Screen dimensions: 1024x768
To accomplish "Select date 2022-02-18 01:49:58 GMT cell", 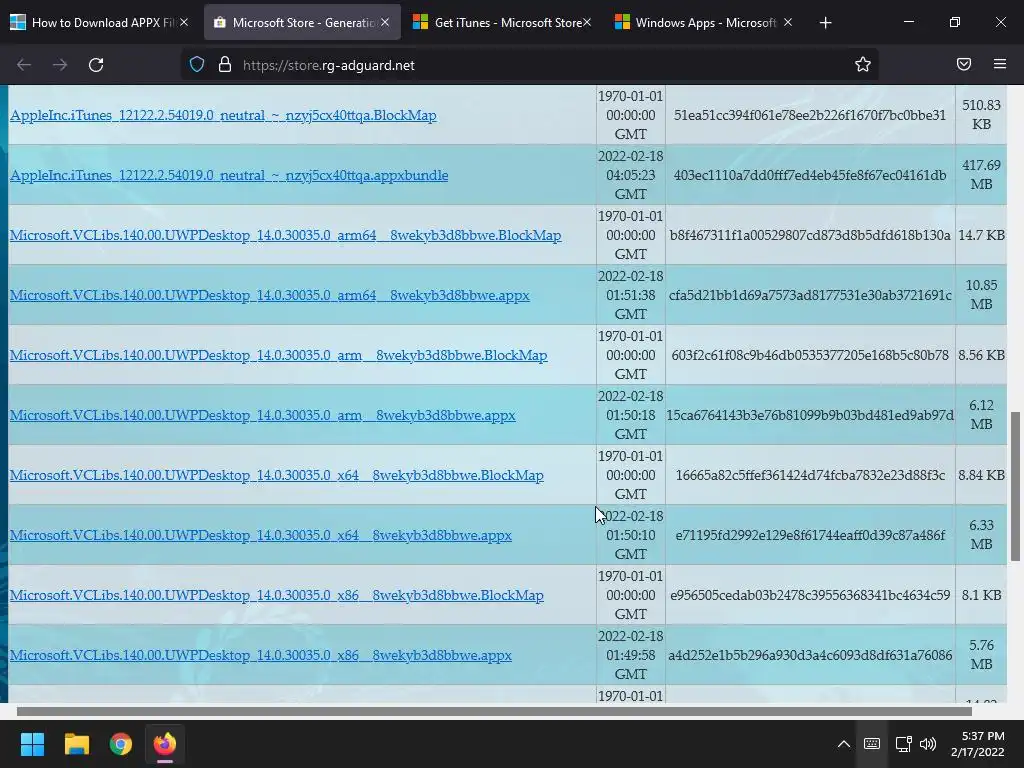I will tap(630, 656).
